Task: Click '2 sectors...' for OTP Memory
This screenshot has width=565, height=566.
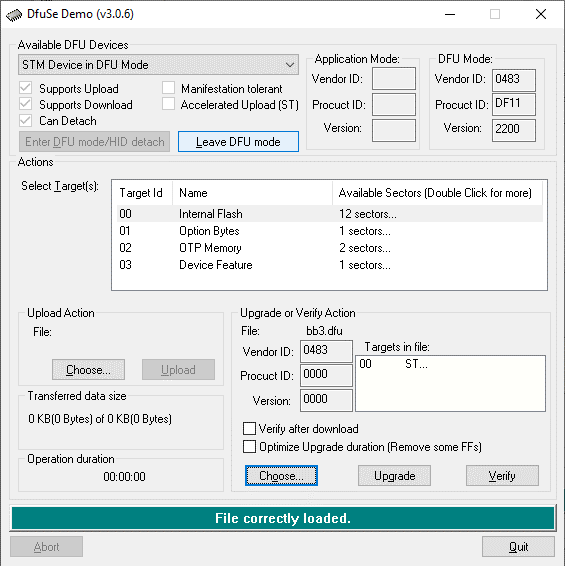Action: point(365,248)
